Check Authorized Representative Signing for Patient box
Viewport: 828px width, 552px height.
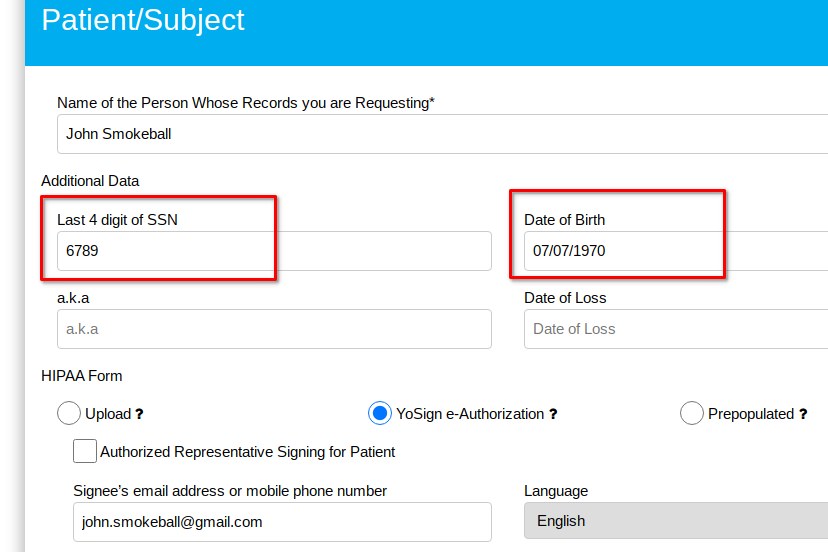(x=85, y=451)
